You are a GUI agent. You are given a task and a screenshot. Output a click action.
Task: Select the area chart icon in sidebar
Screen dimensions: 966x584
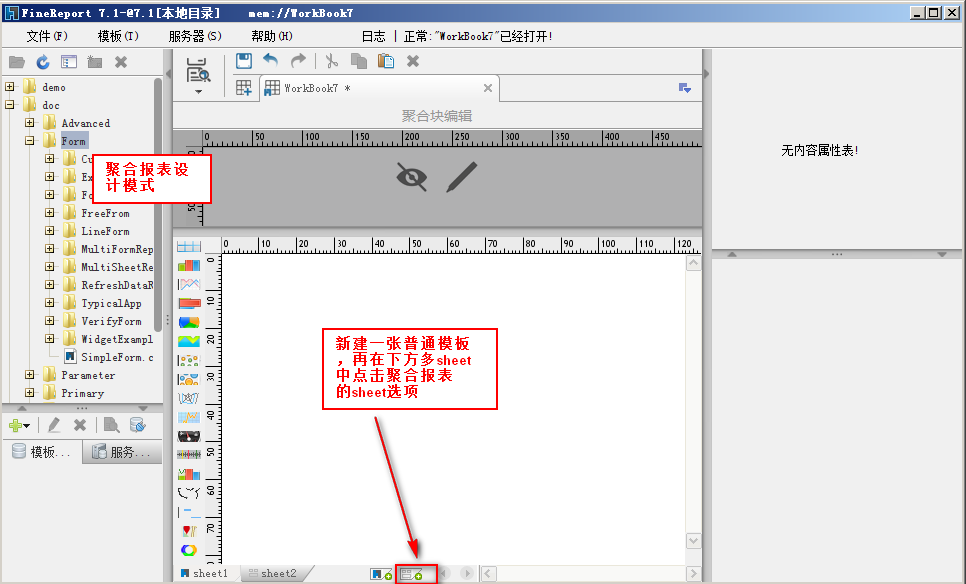point(189,341)
